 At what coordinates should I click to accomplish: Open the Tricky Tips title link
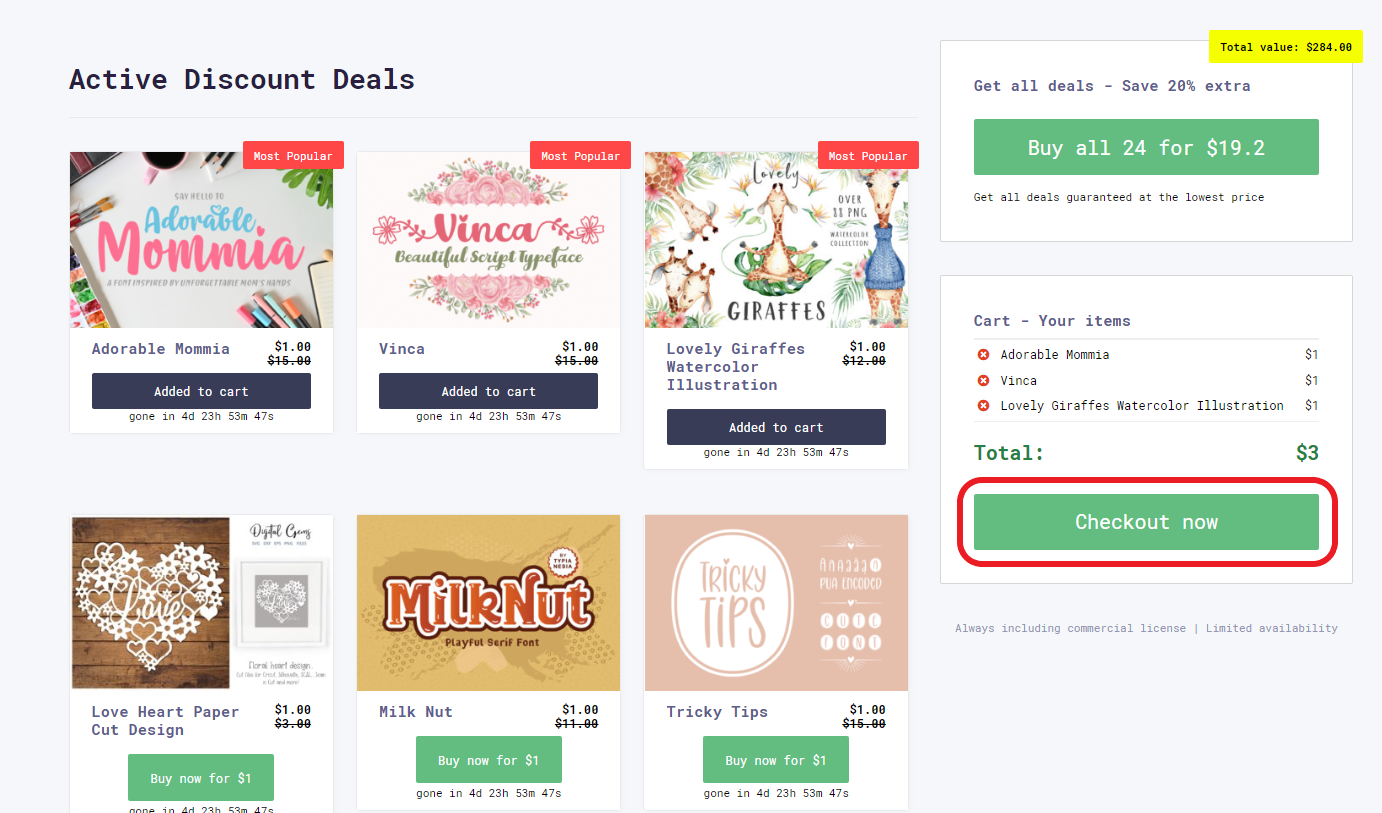(717, 712)
